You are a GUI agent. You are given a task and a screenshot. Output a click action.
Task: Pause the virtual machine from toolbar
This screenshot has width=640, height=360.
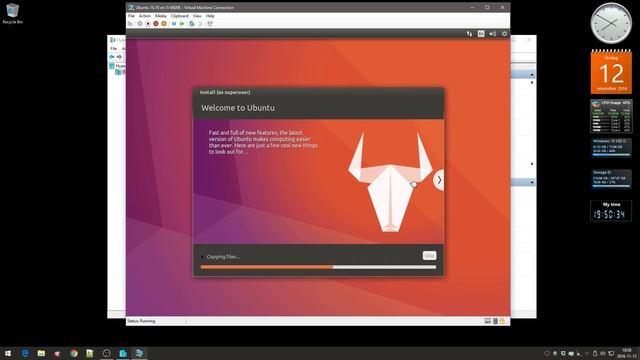point(174,24)
